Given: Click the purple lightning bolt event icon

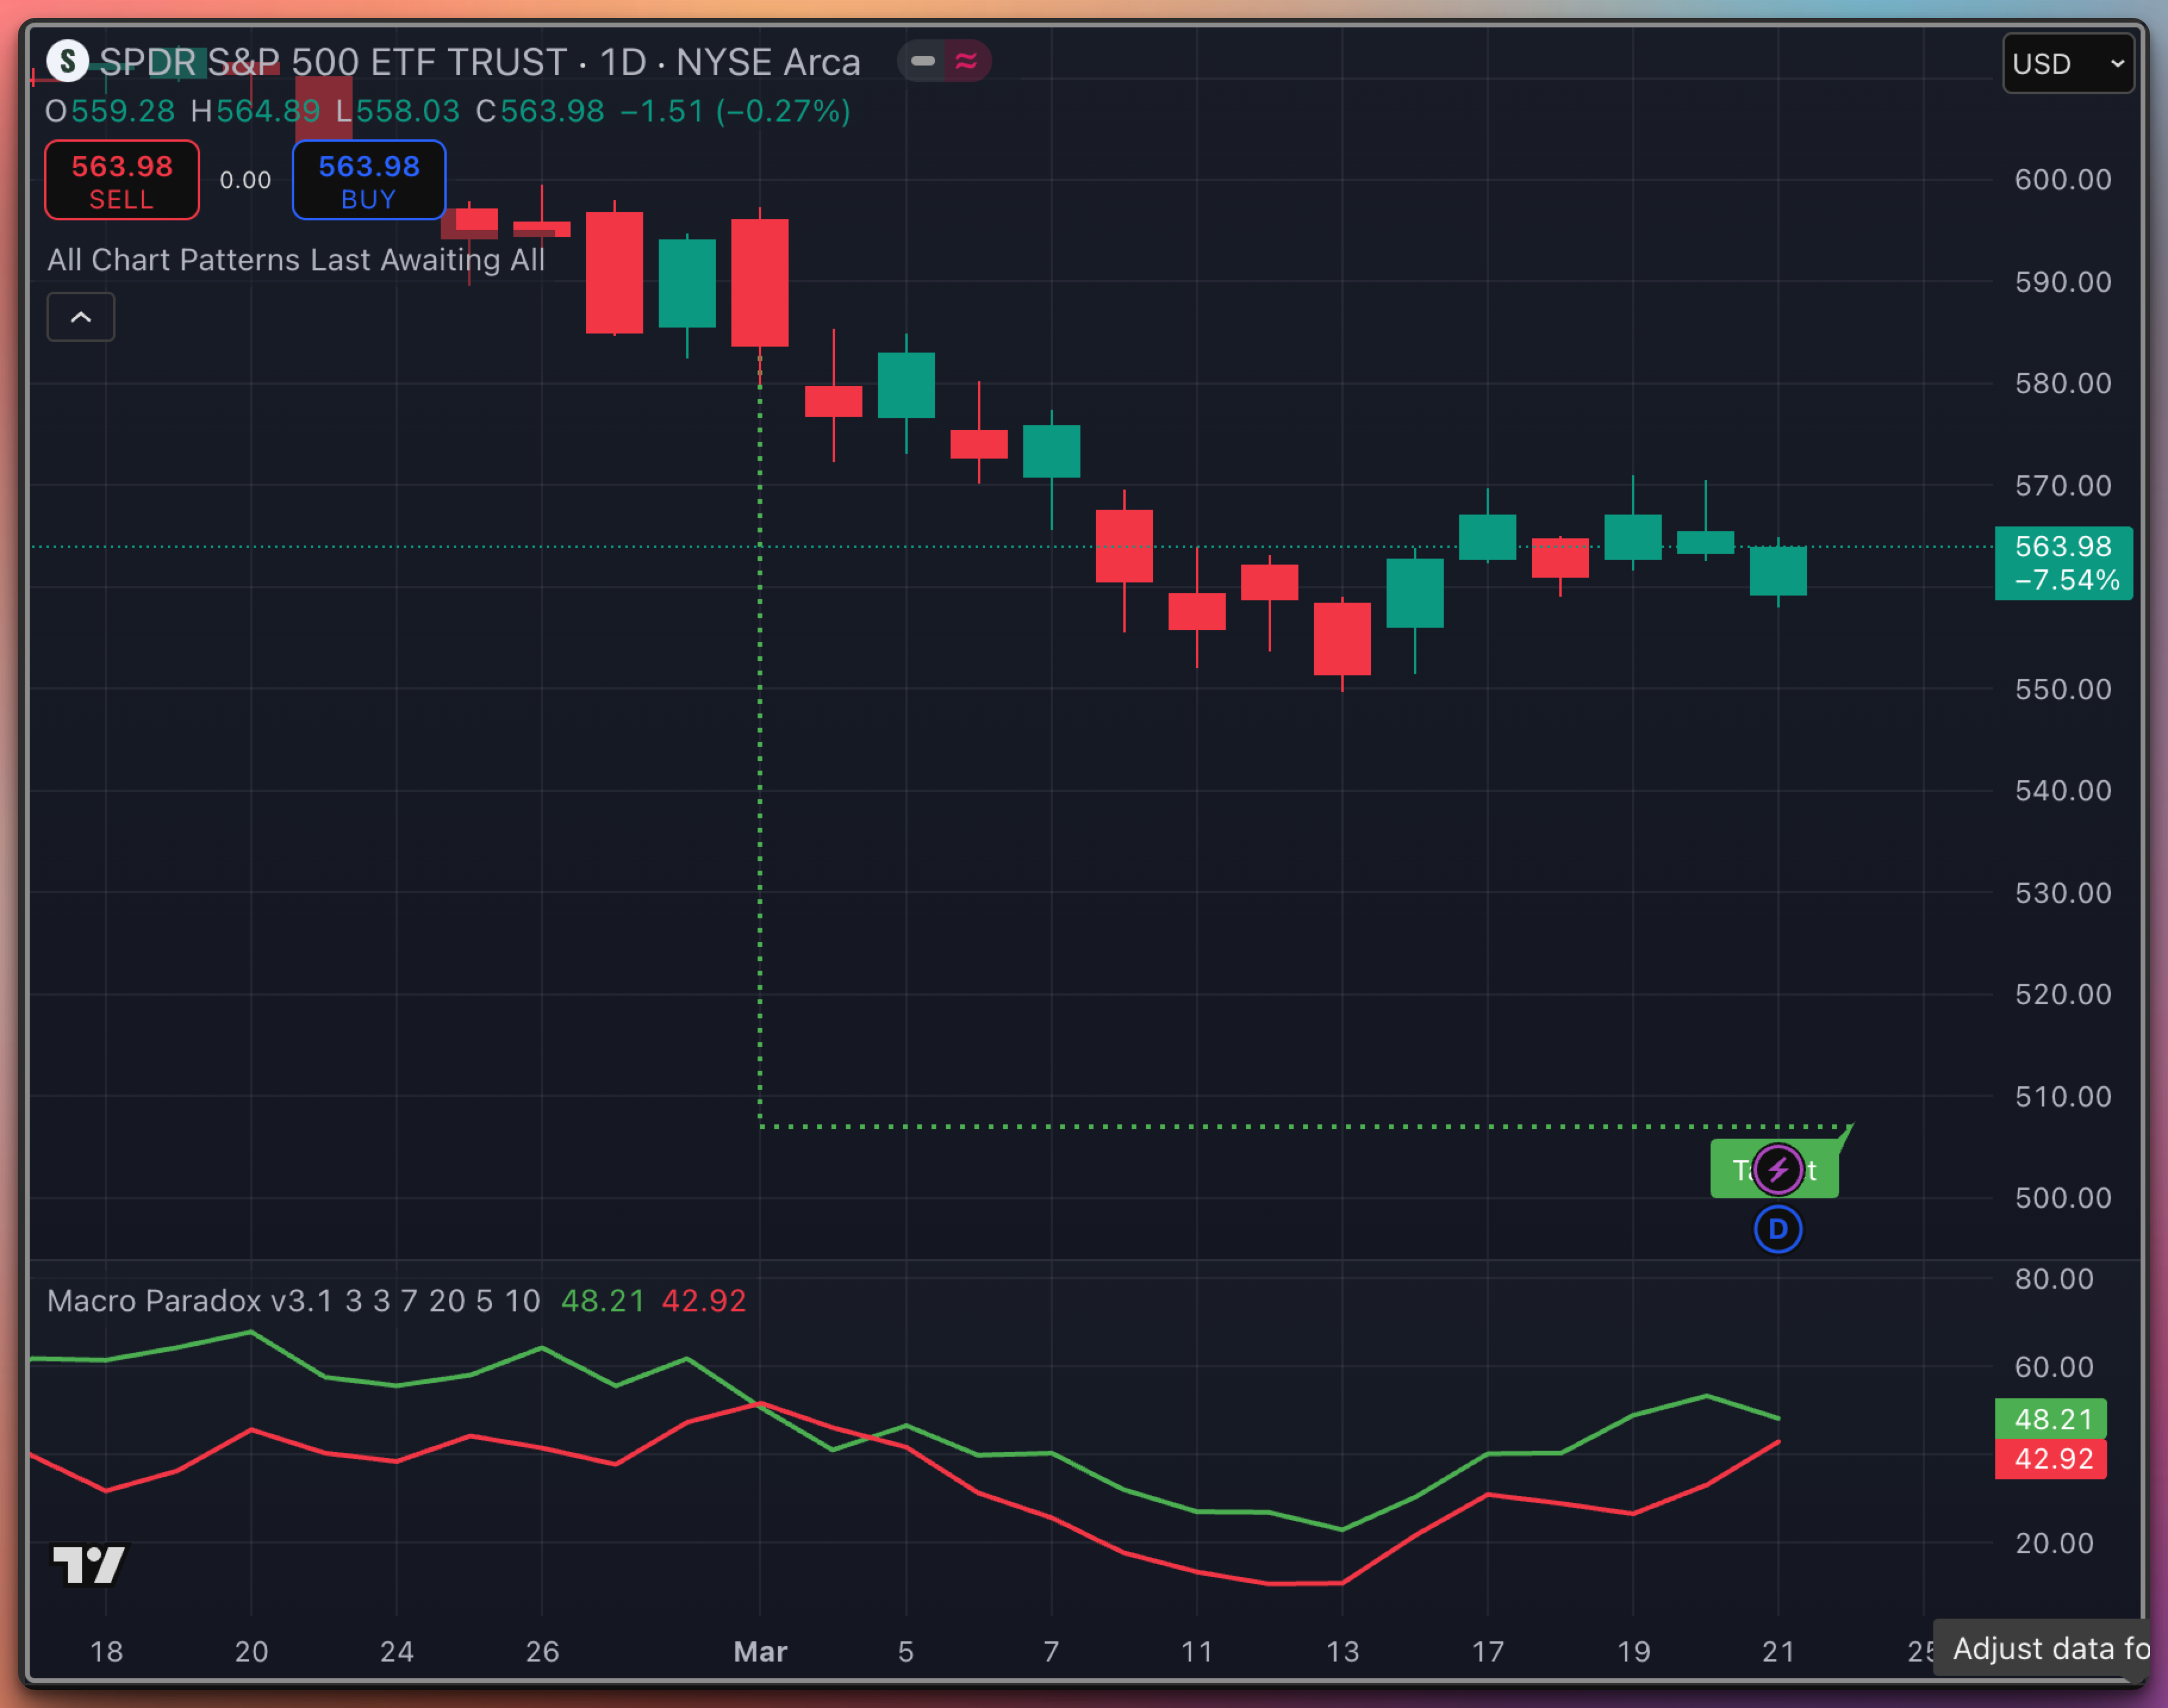Looking at the screenshot, I should 1778,1170.
